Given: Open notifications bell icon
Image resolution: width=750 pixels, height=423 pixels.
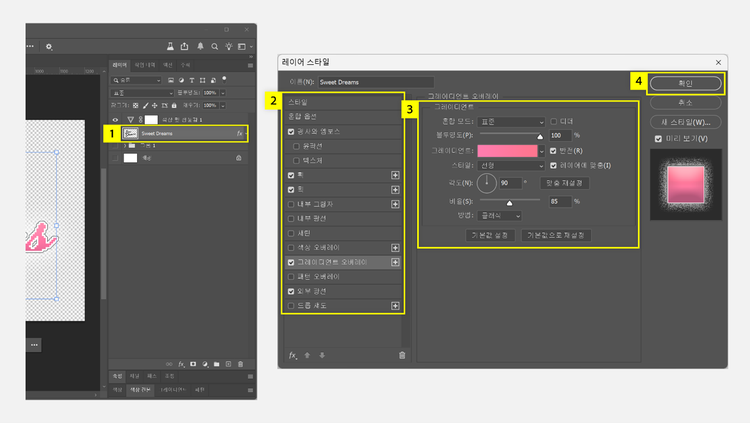Looking at the screenshot, I should pos(200,46).
